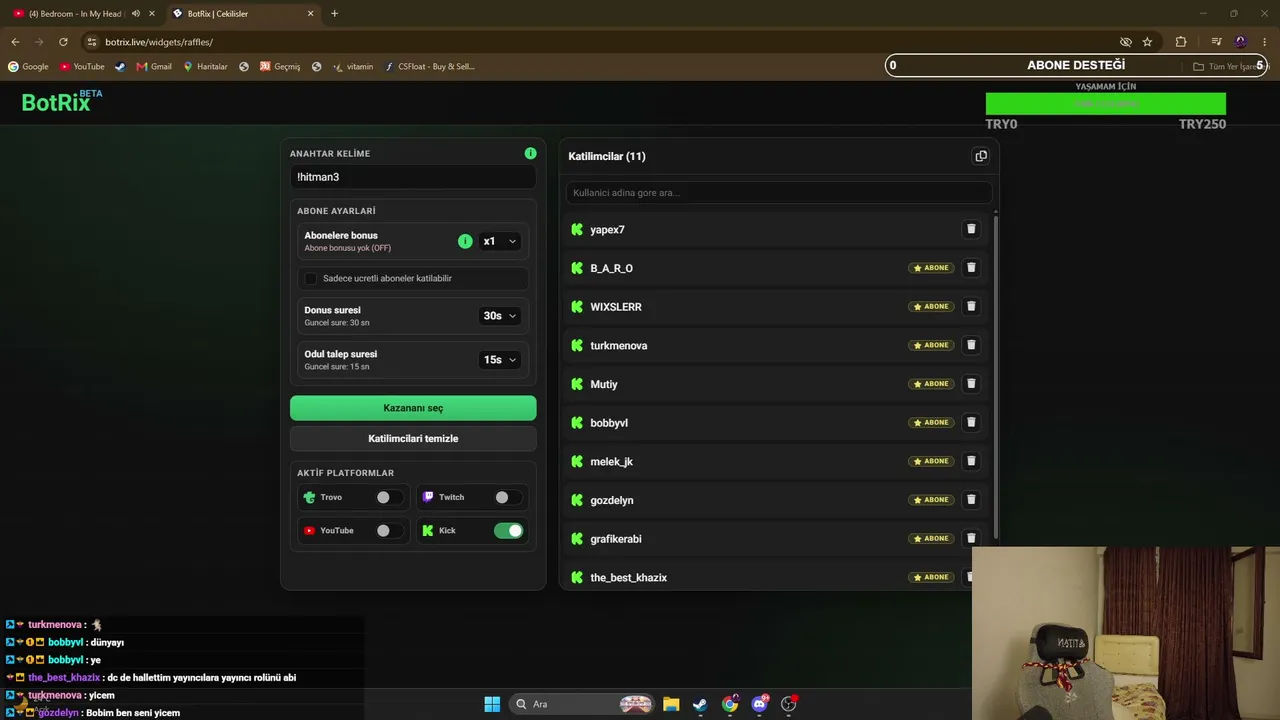Delete participant Mutiy via trash icon
This screenshot has height=720, width=1280.
(970, 384)
